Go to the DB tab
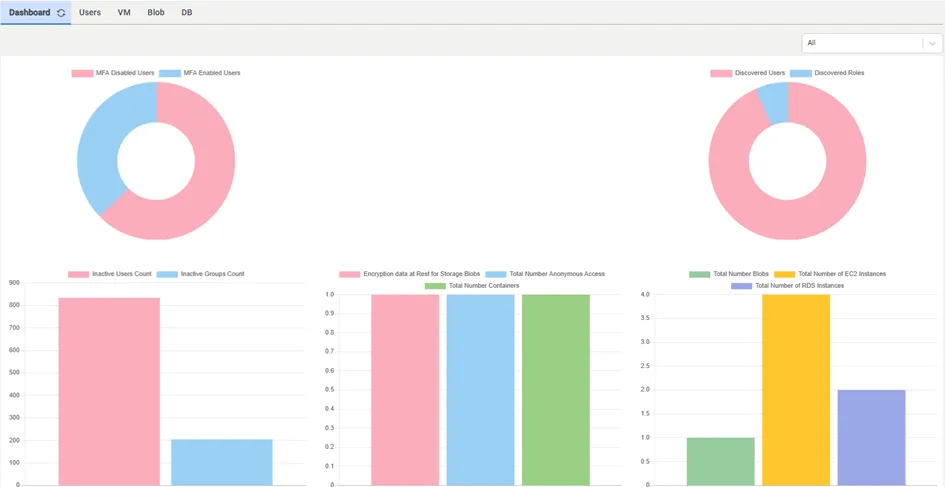Viewport: 945px width, 487px height. point(187,12)
